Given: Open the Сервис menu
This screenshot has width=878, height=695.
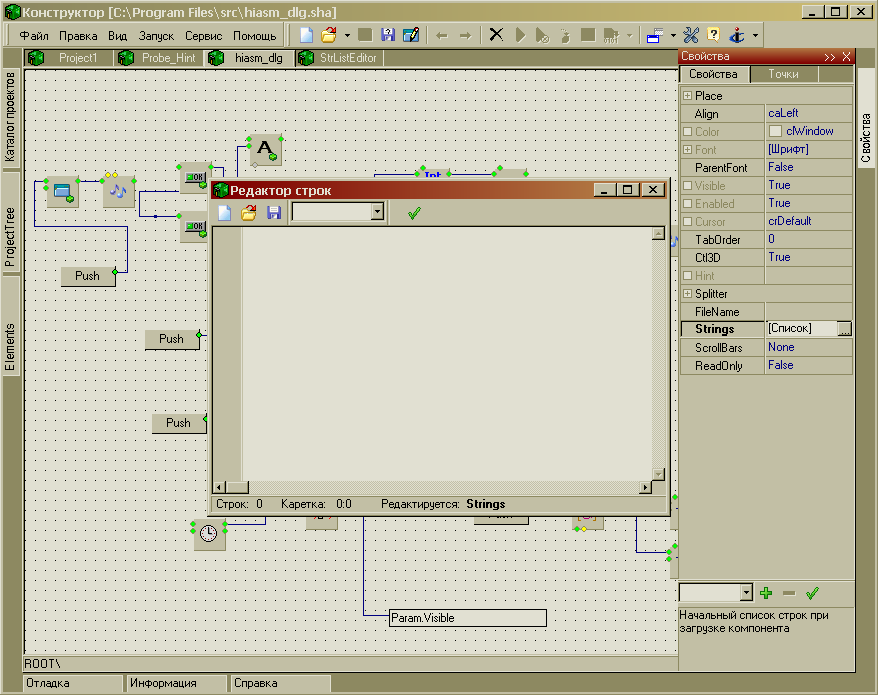Looking at the screenshot, I should click(203, 35).
